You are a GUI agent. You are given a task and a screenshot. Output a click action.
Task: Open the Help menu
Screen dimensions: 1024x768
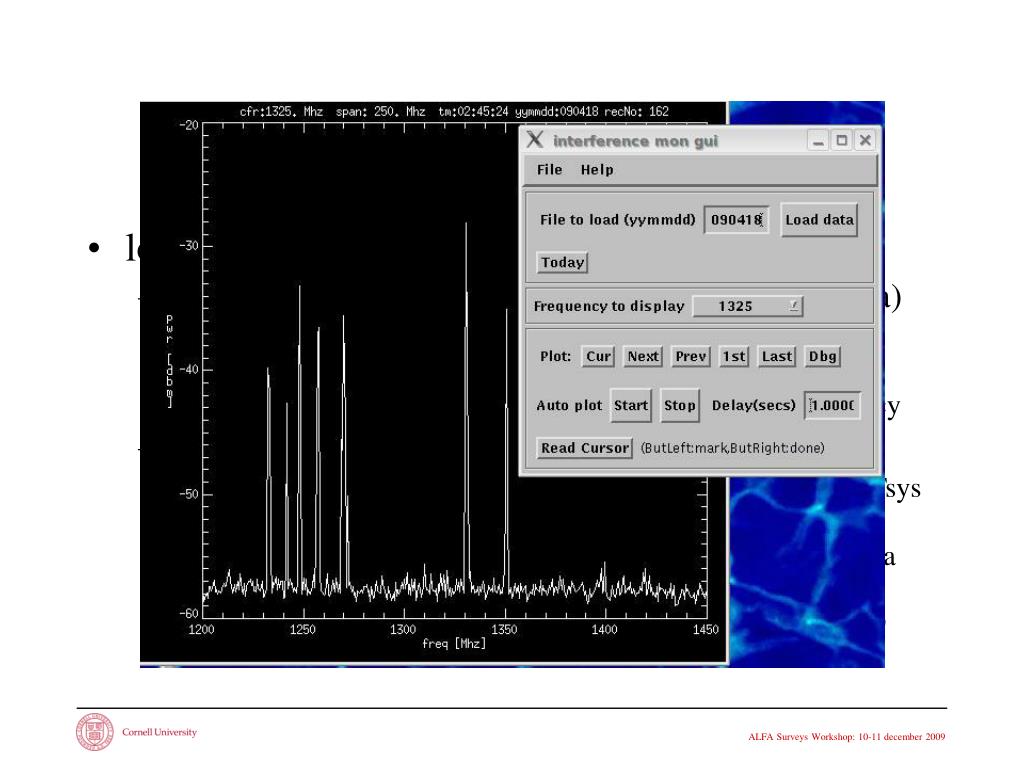(x=597, y=170)
